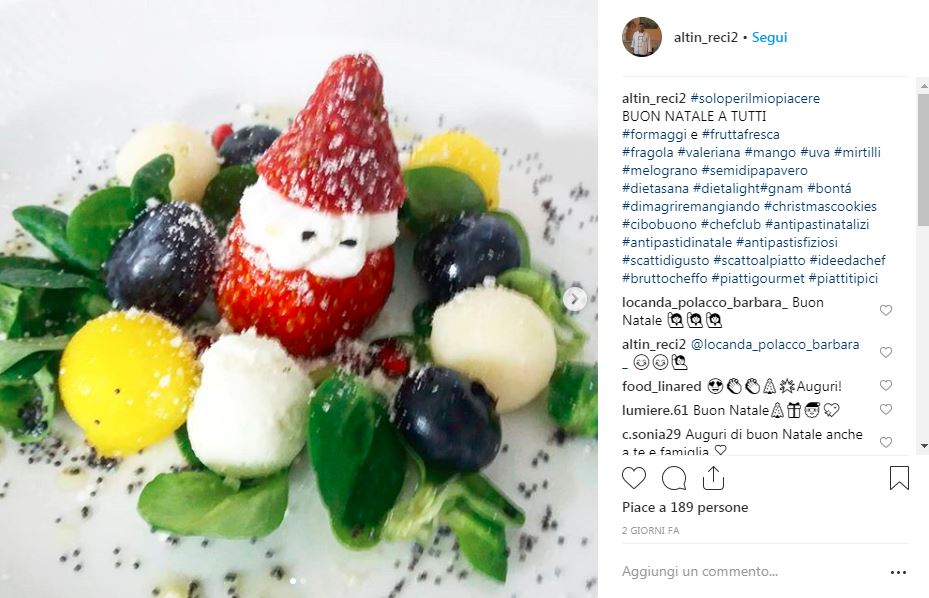Go to next photo in carousel
The image size is (929, 598).
coord(574,299)
